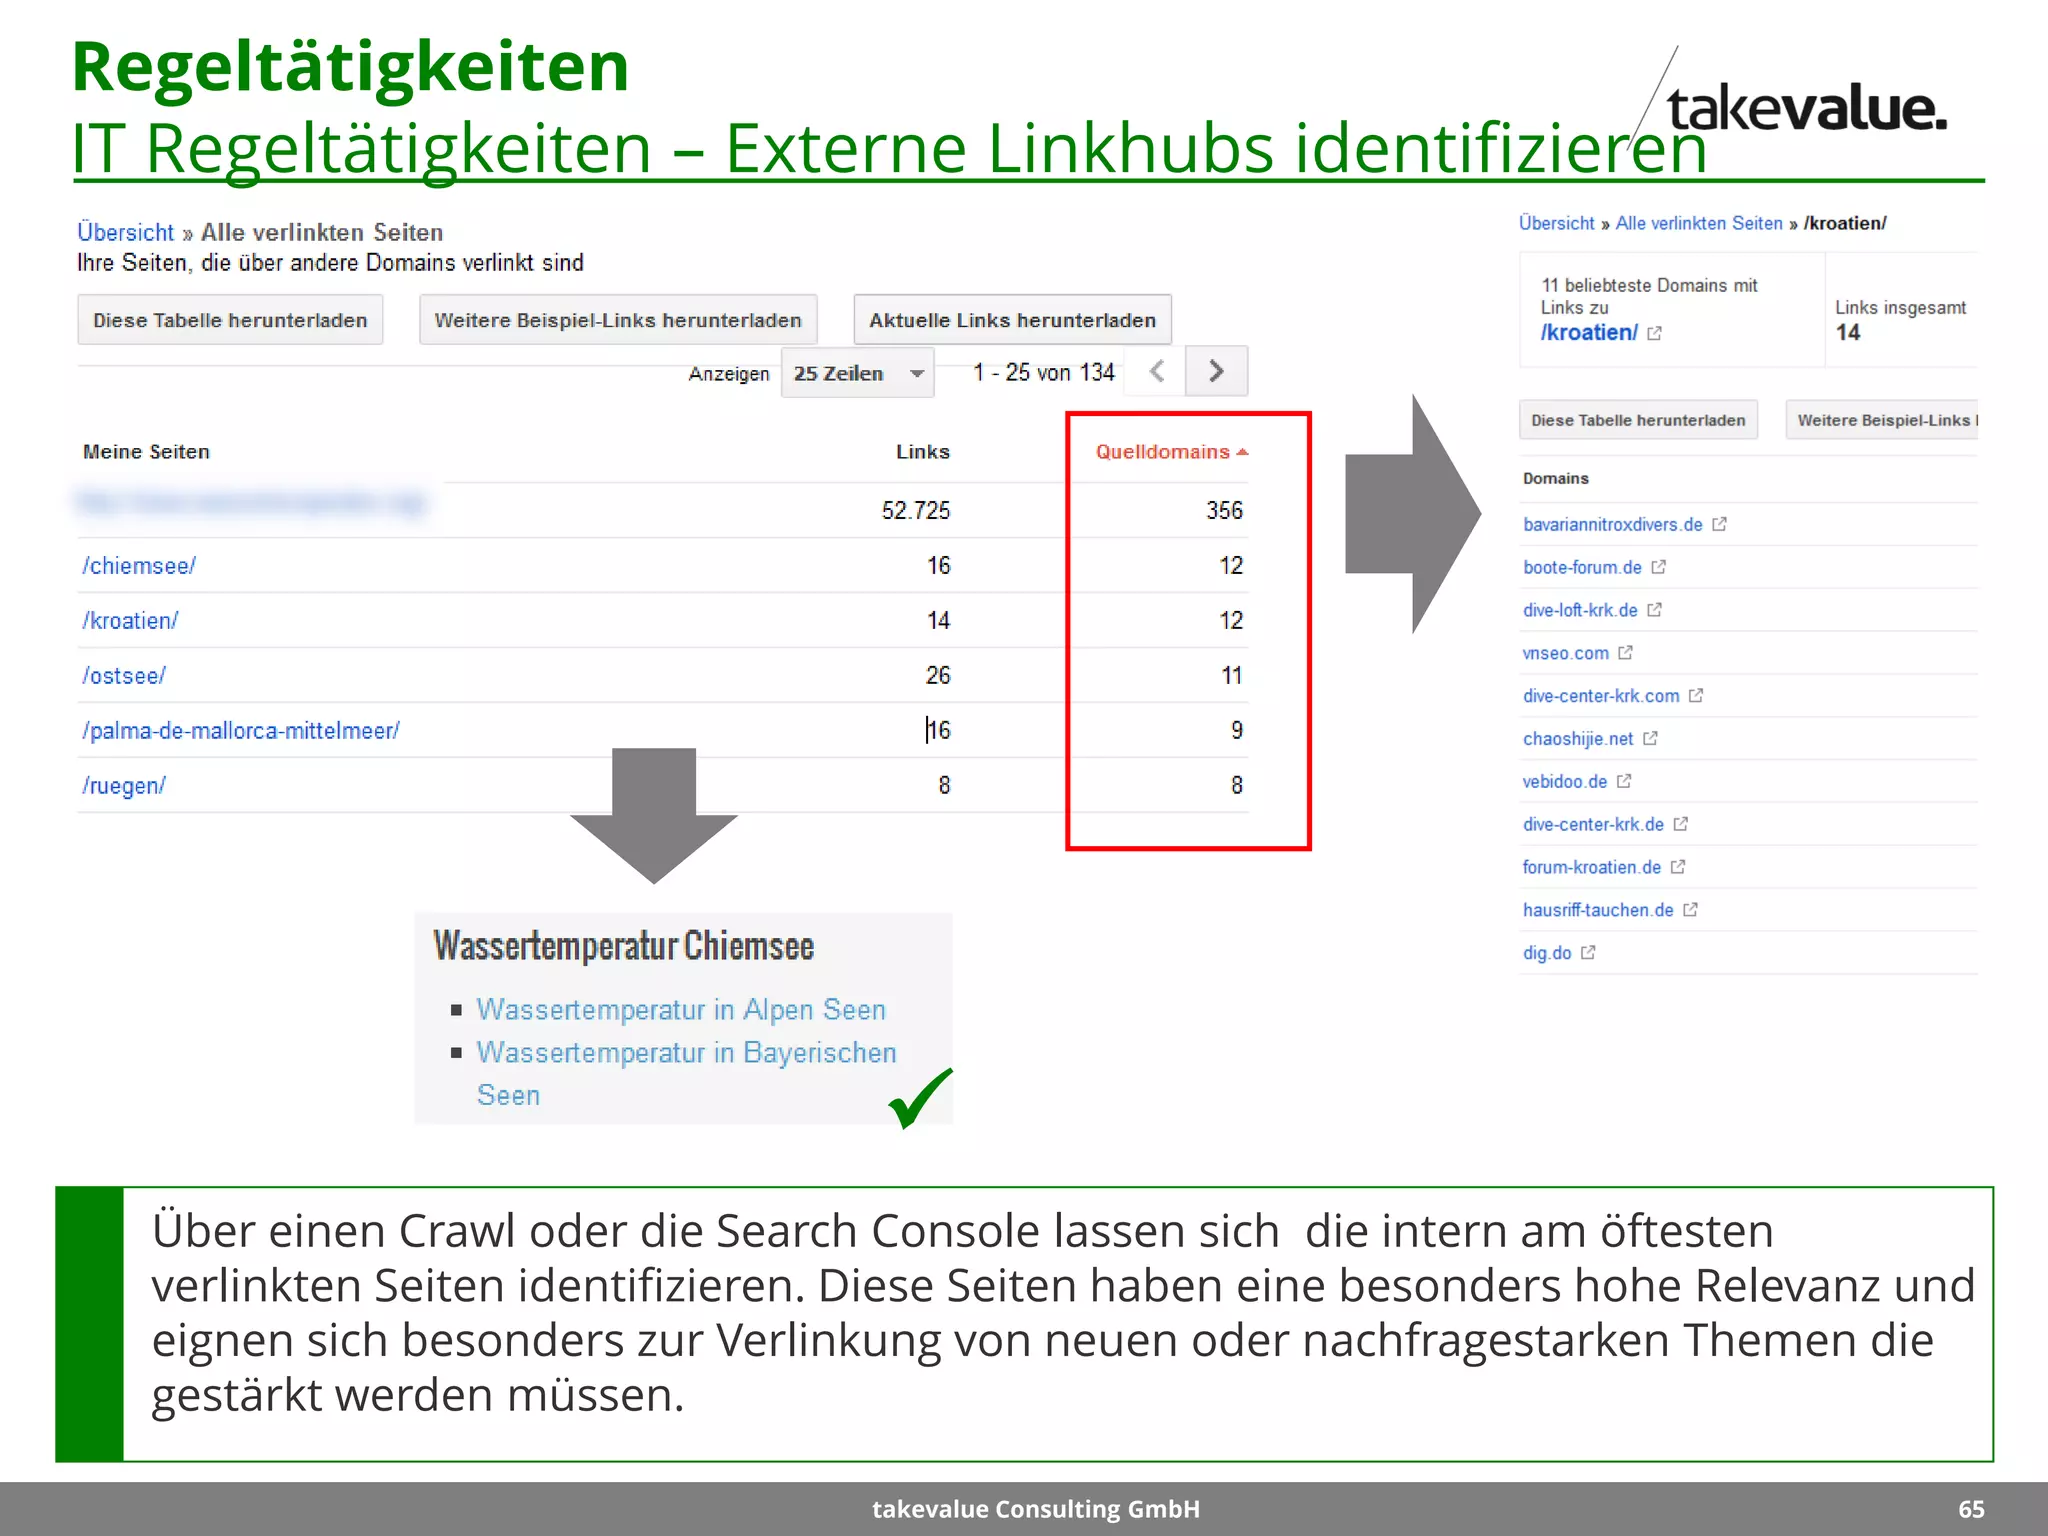Go to next page of results arrow
Image resolution: width=2048 pixels, height=1536 pixels.
click(x=1216, y=372)
